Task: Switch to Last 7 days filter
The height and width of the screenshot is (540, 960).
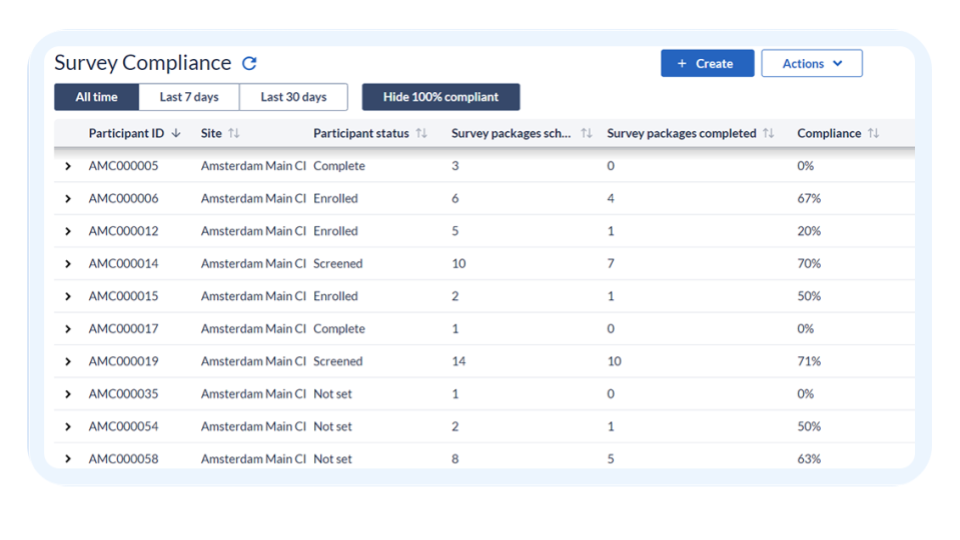Action: click(x=189, y=97)
